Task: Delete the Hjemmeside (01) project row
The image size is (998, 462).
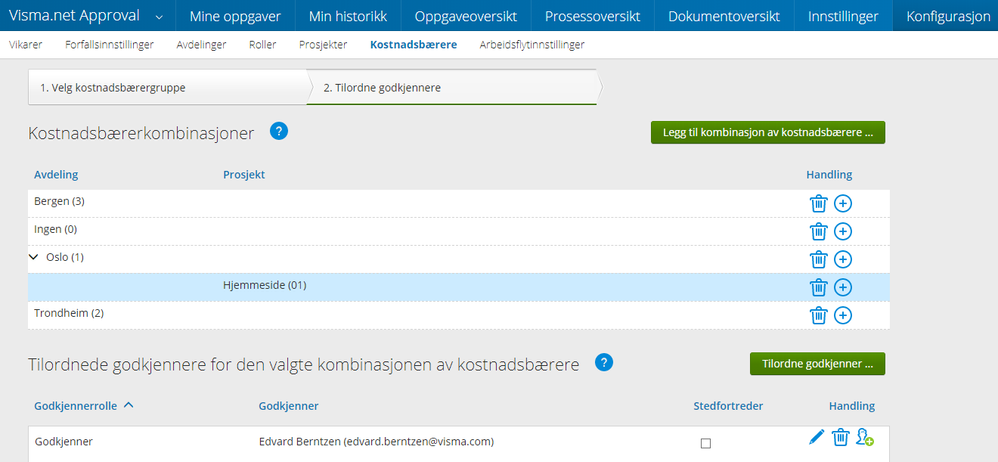Action: (x=818, y=287)
